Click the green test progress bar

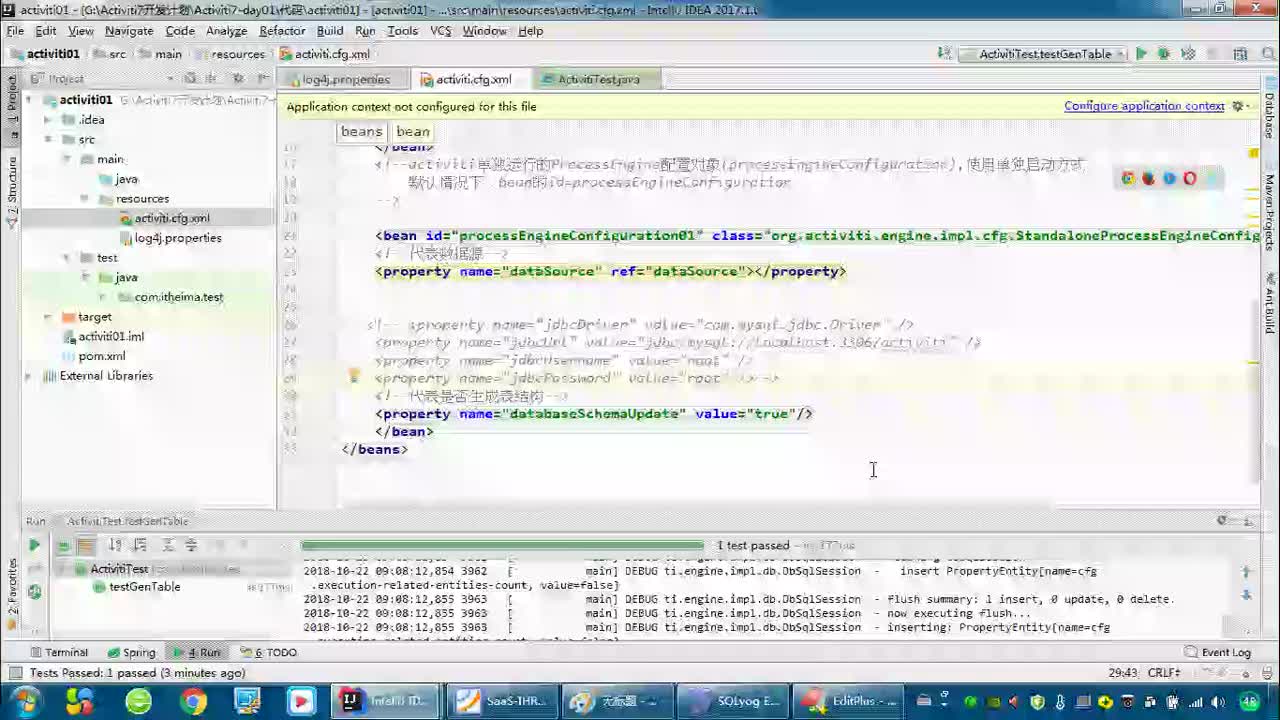click(x=501, y=546)
